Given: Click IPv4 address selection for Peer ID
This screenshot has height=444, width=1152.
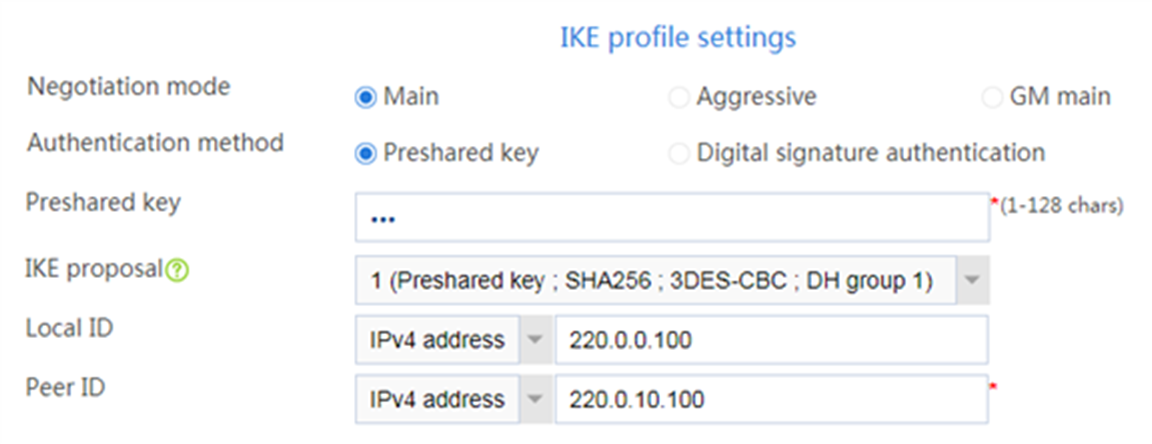Looking at the screenshot, I should 437,399.
